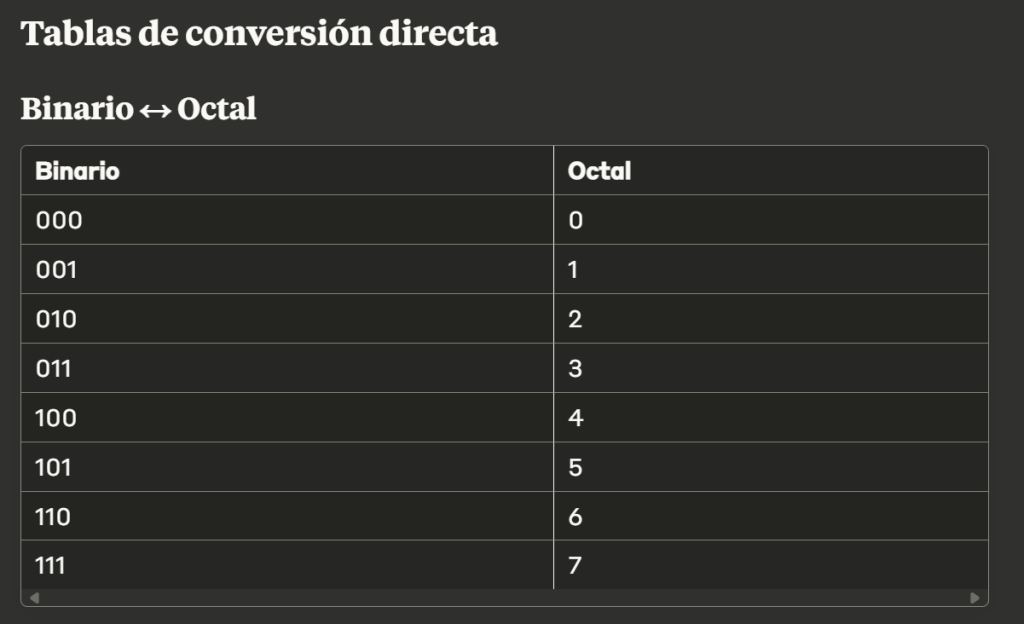Image resolution: width=1024 pixels, height=624 pixels.
Task: Click the binary cell 000
Action: (x=59, y=220)
